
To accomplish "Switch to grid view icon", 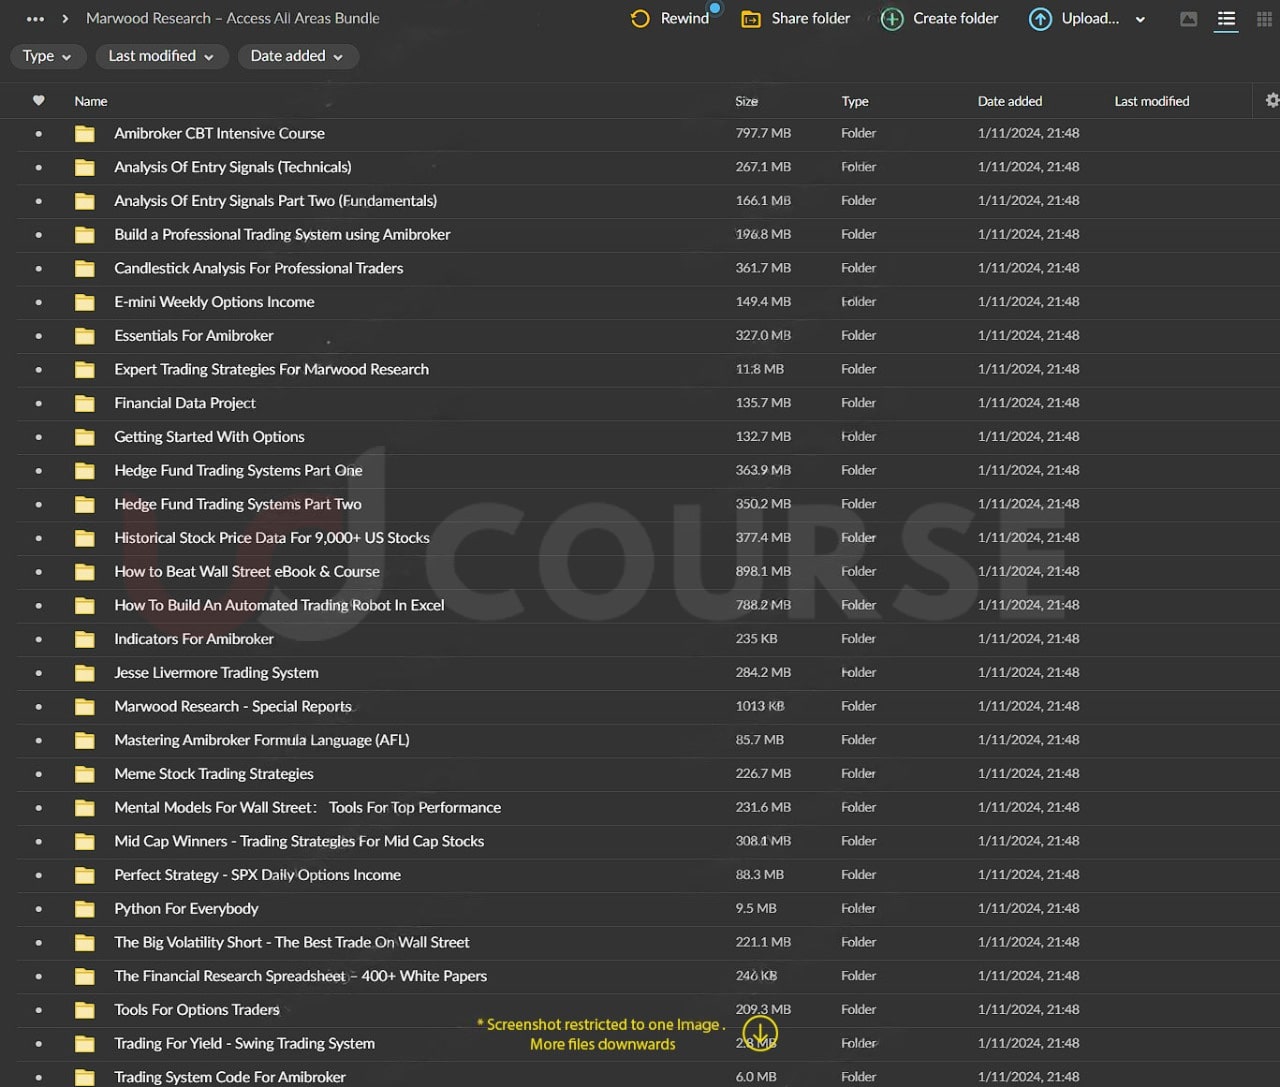I will tap(1264, 19).
